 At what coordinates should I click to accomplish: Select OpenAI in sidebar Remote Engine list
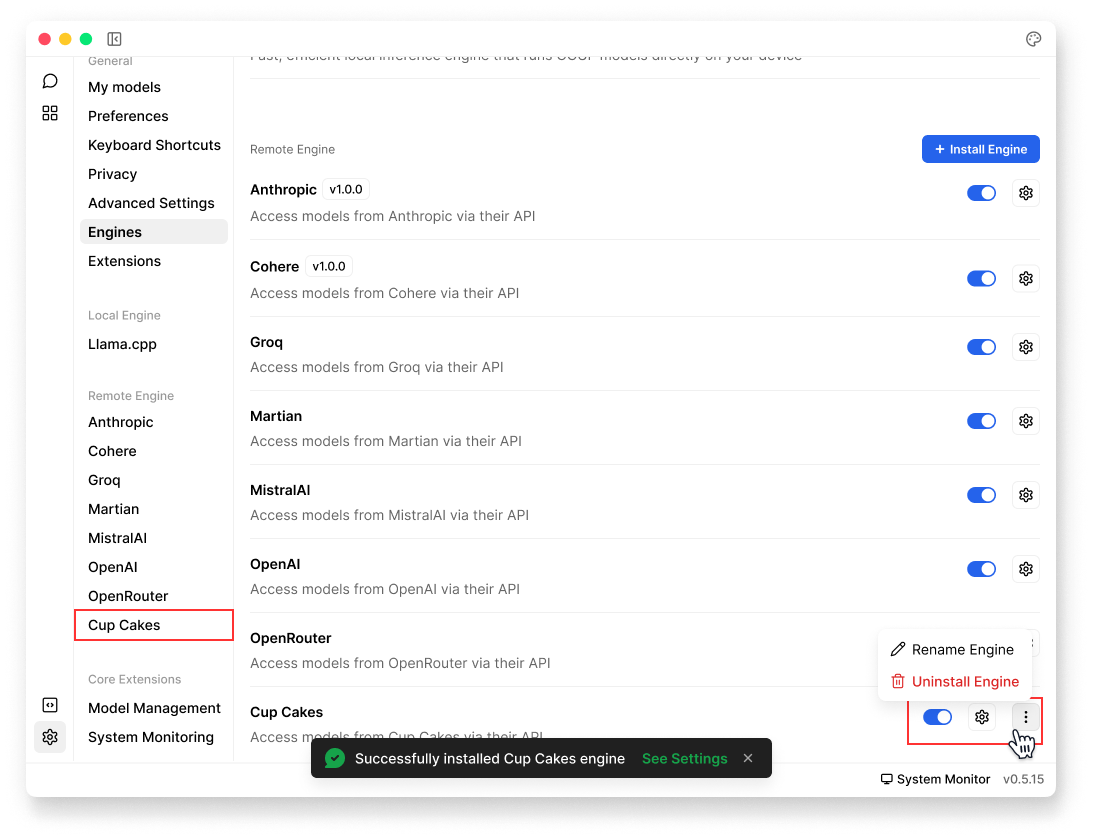pyautogui.click(x=113, y=567)
